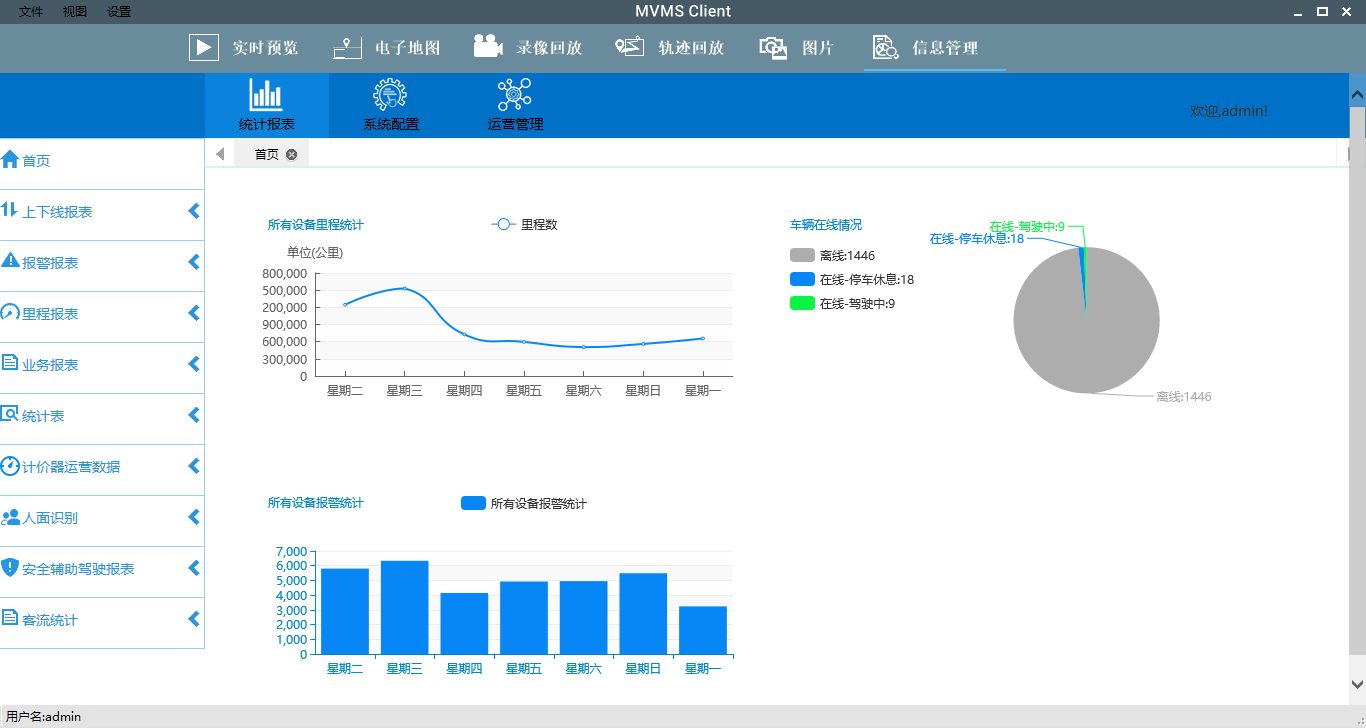Close the 首页 tab
The width and height of the screenshot is (1366, 728).
(291, 154)
